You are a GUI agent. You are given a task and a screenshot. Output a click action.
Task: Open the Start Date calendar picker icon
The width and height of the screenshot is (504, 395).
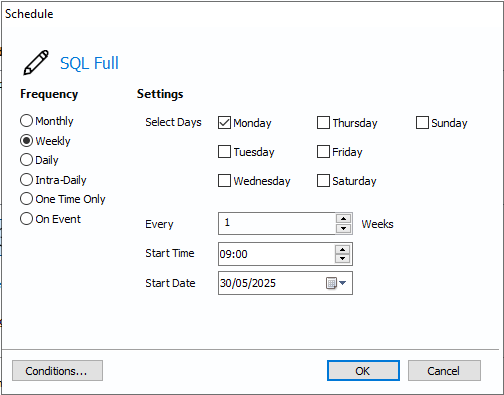click(x=335, y=283)
